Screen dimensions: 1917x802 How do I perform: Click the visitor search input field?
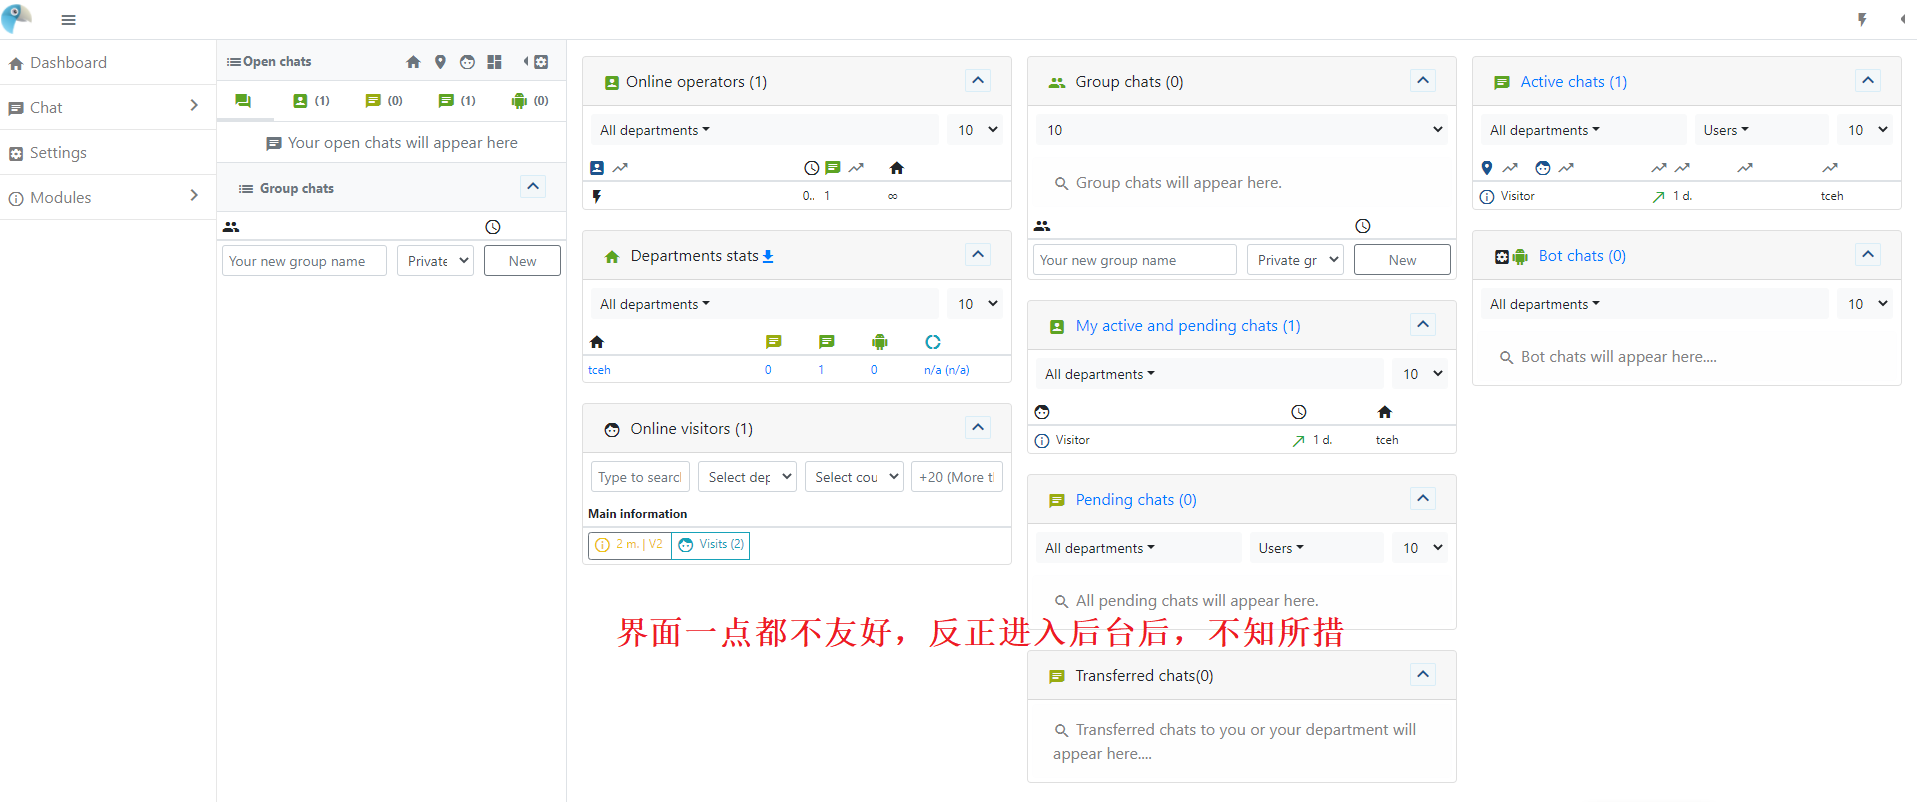tap(639, 477)
